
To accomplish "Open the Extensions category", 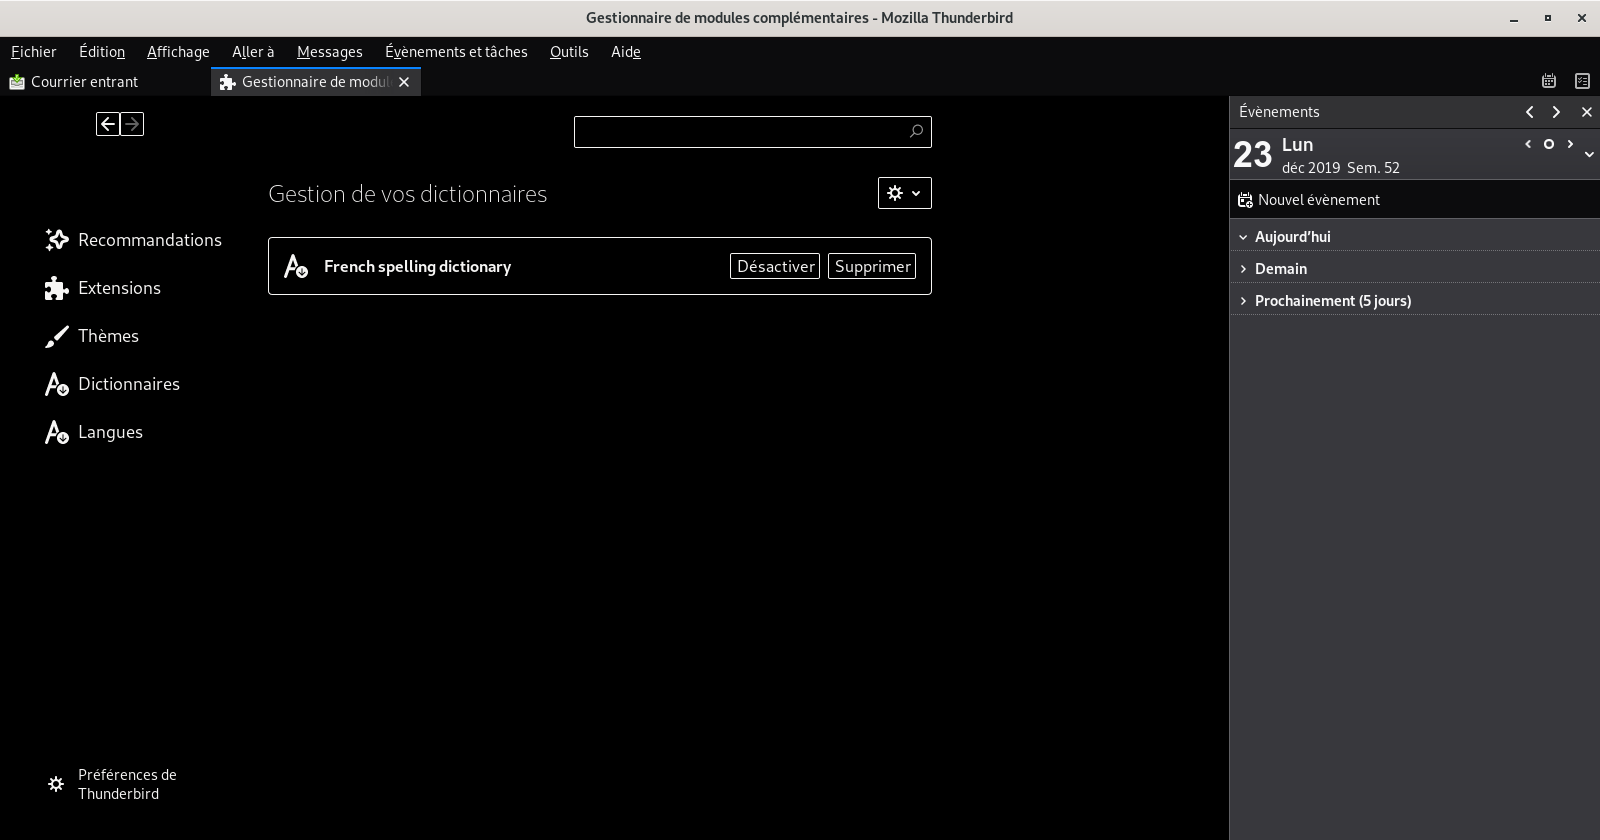I will [103, 288].
